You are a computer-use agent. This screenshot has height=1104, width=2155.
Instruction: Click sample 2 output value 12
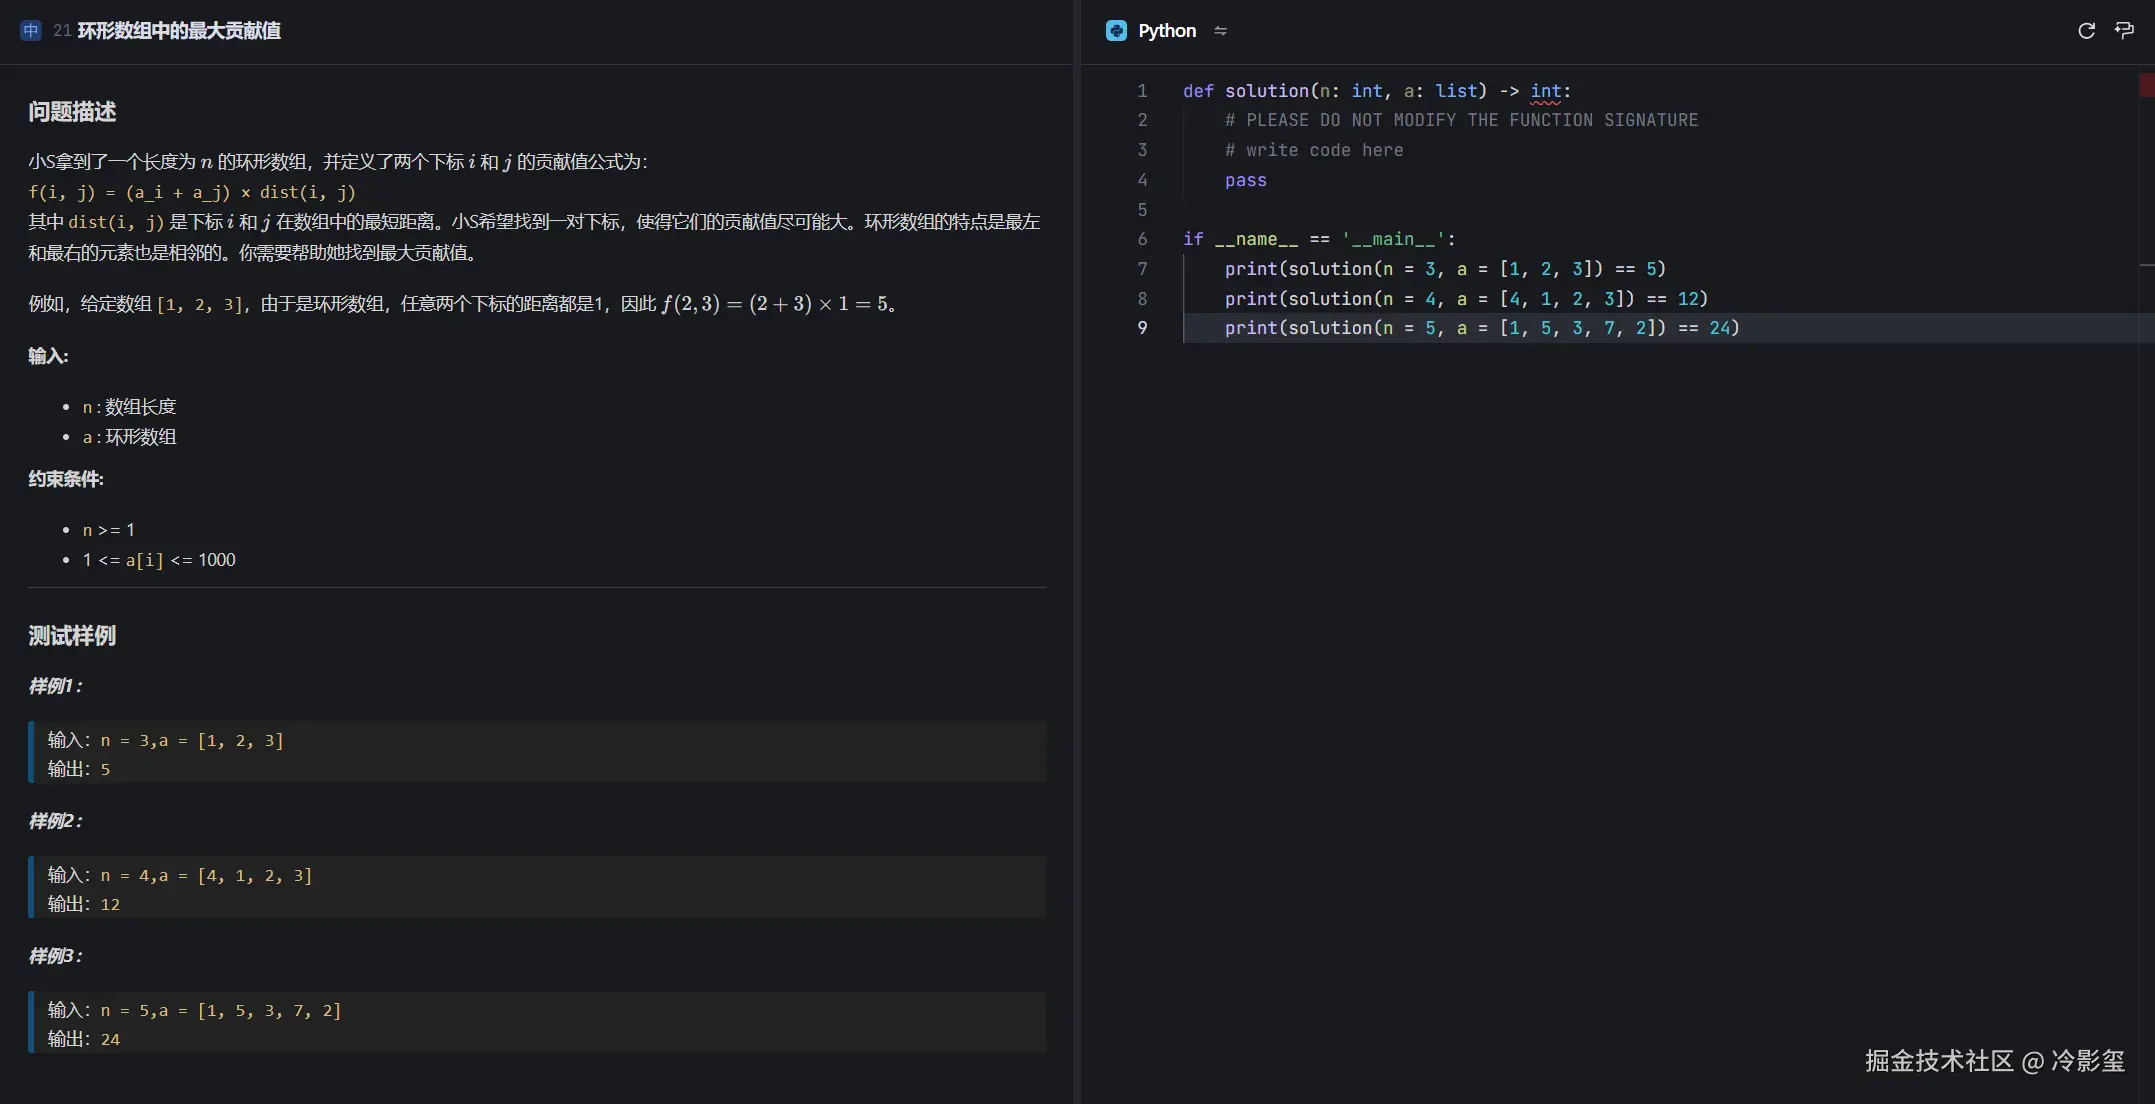(x=110, y=904)
